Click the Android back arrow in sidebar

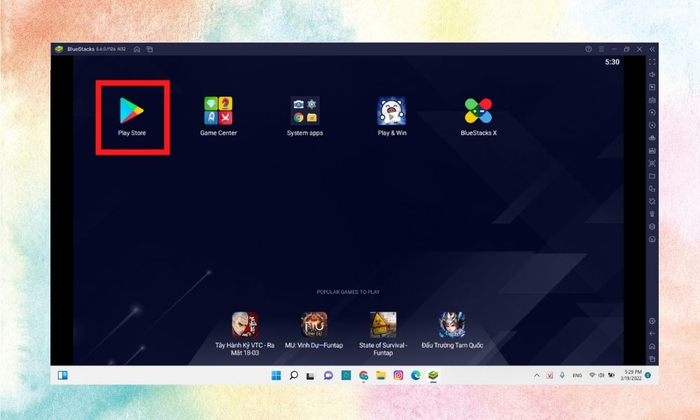(x=652, y=333)
